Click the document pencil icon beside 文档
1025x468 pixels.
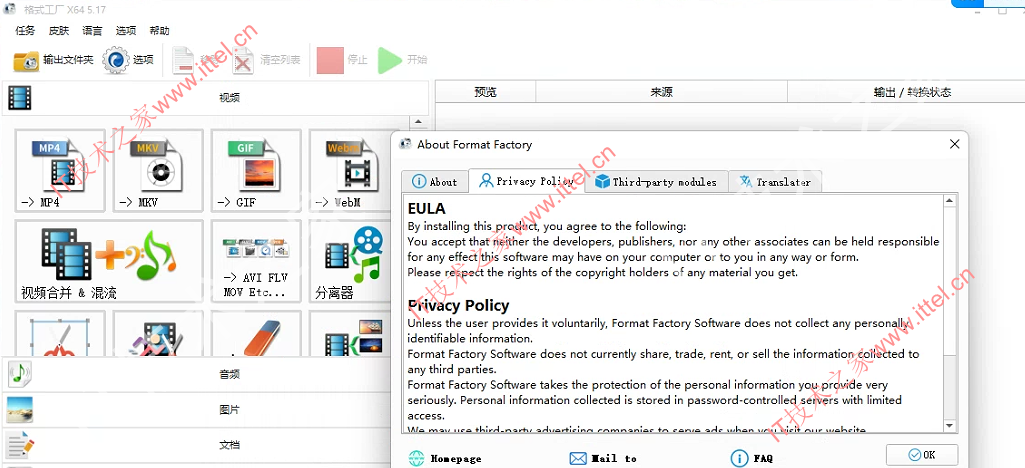[x=20, y=445]
